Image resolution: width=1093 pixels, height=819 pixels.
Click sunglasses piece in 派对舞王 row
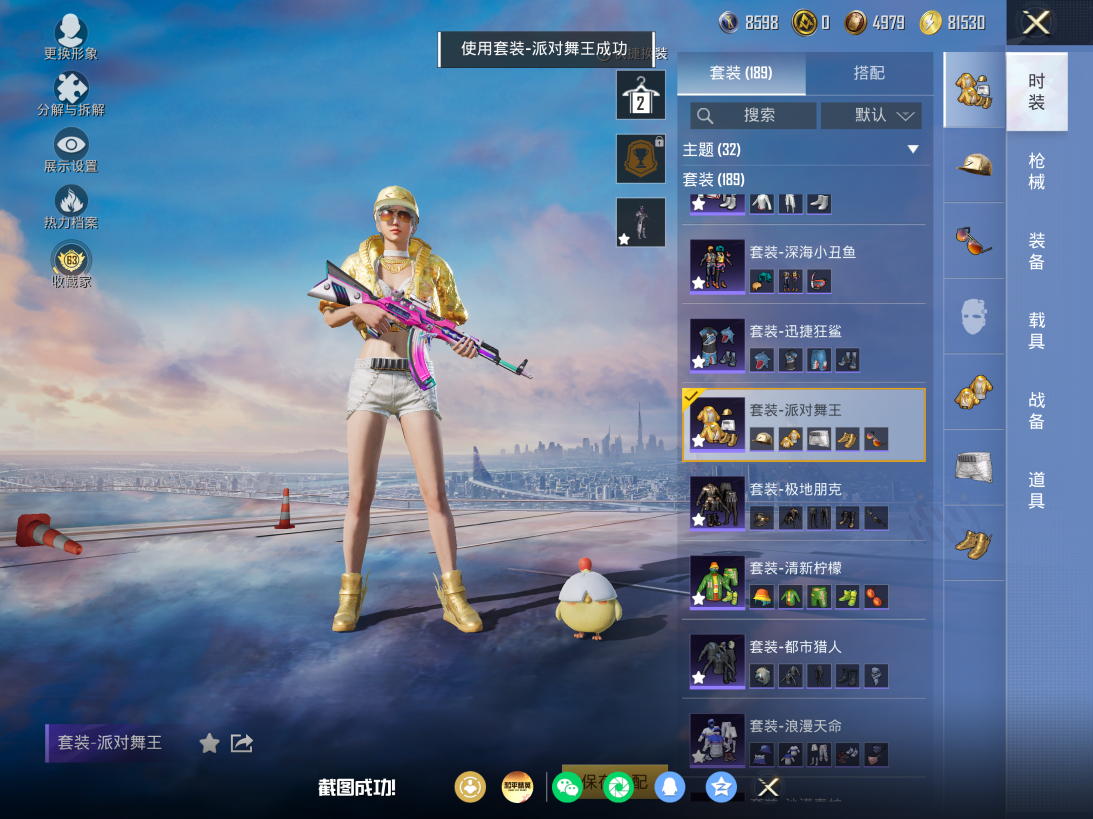tap(876, 439)
